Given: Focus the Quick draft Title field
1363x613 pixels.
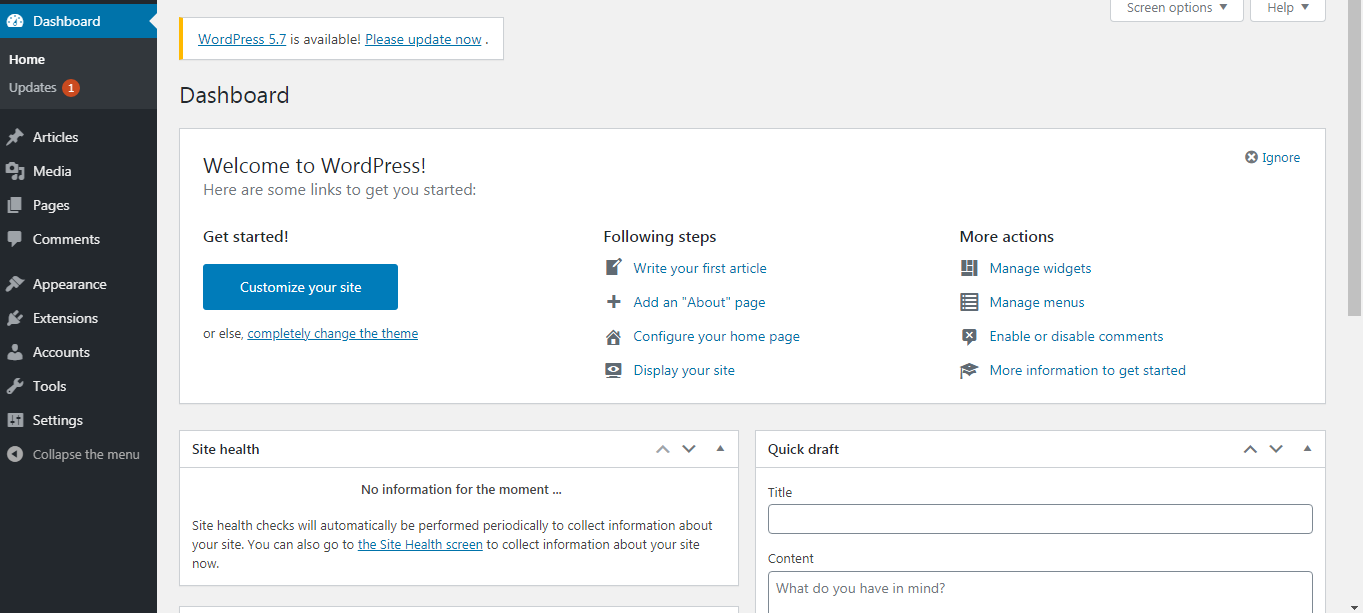Looking at the screenshot, I should (1040, 519).
